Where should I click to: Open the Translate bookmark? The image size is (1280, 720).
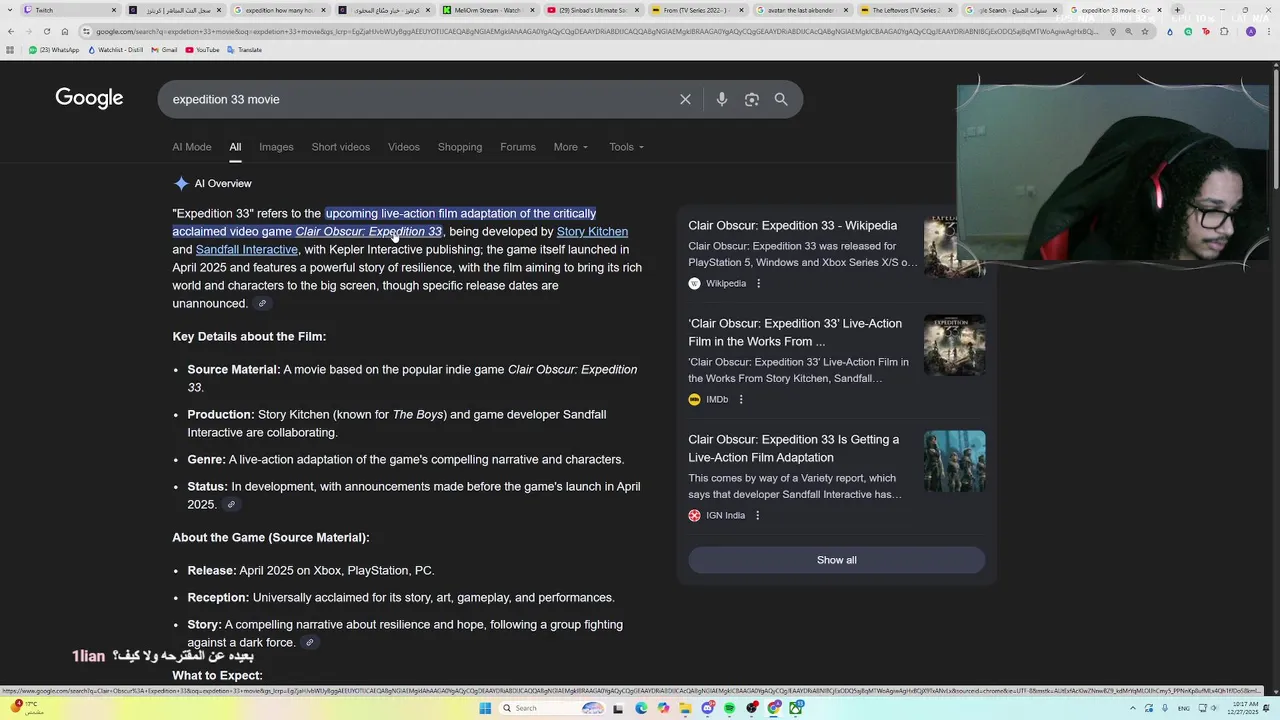coord(244,50)
